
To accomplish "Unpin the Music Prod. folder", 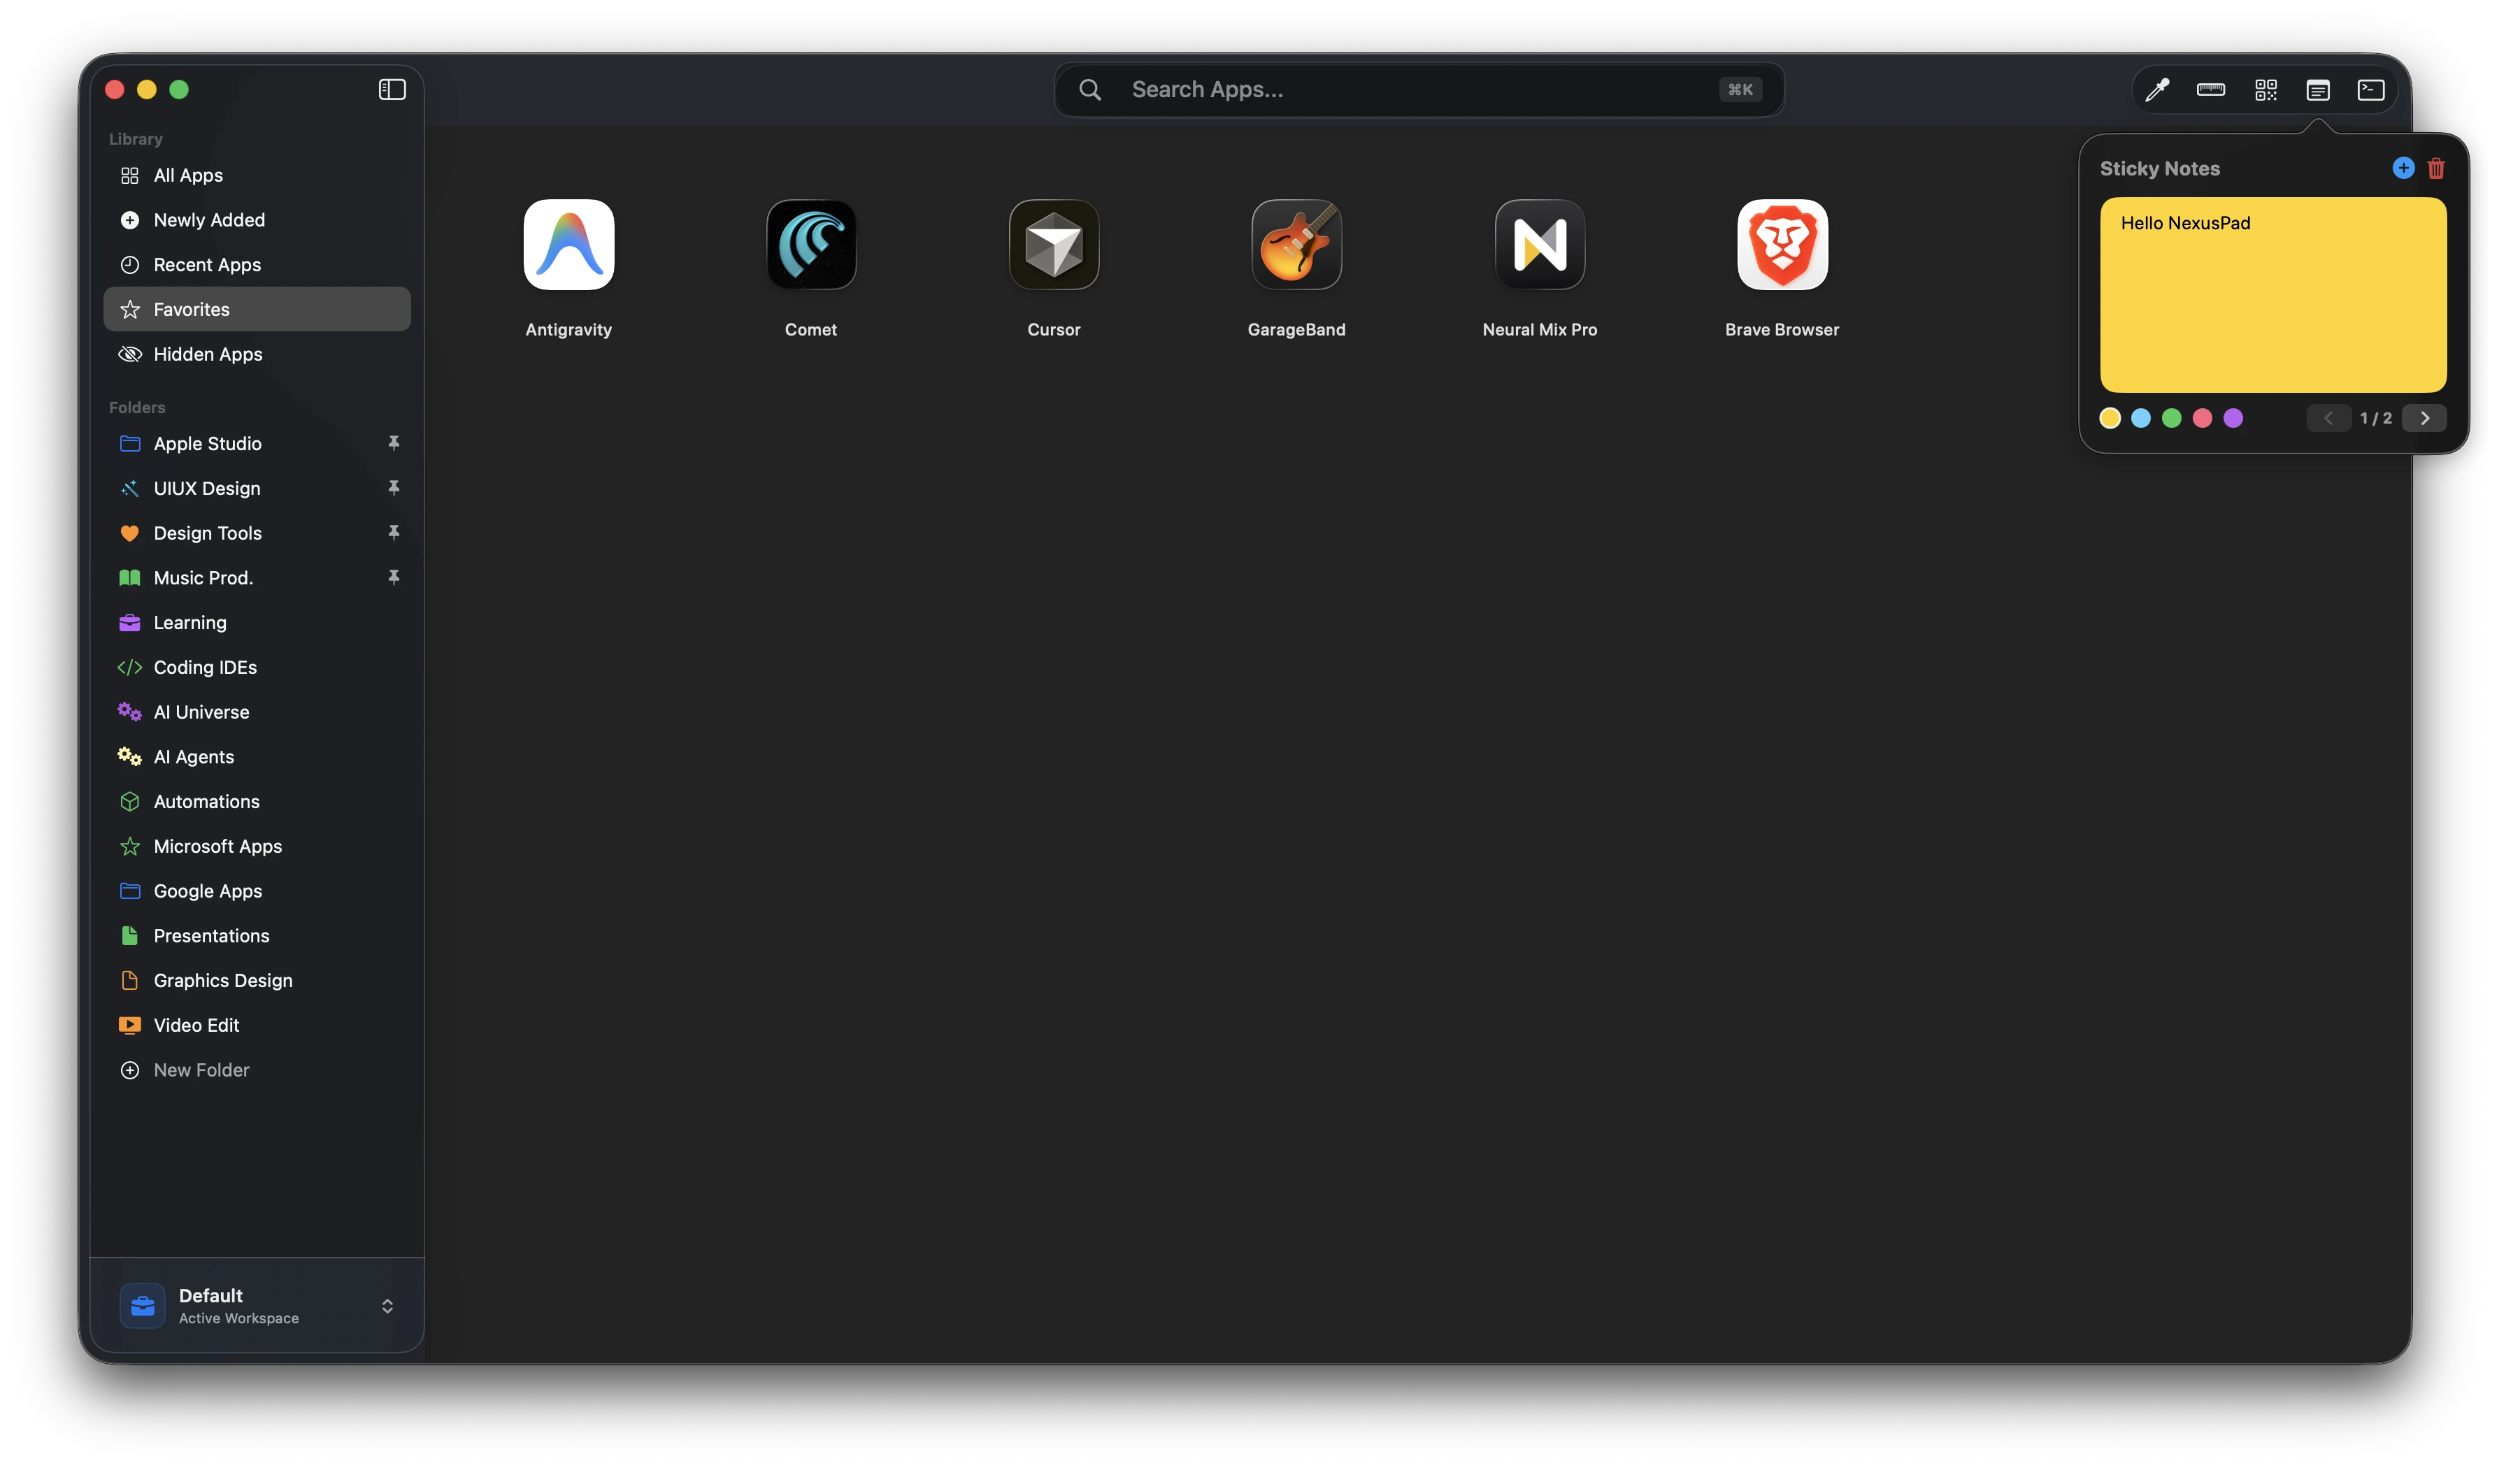I will coord(394,577).
